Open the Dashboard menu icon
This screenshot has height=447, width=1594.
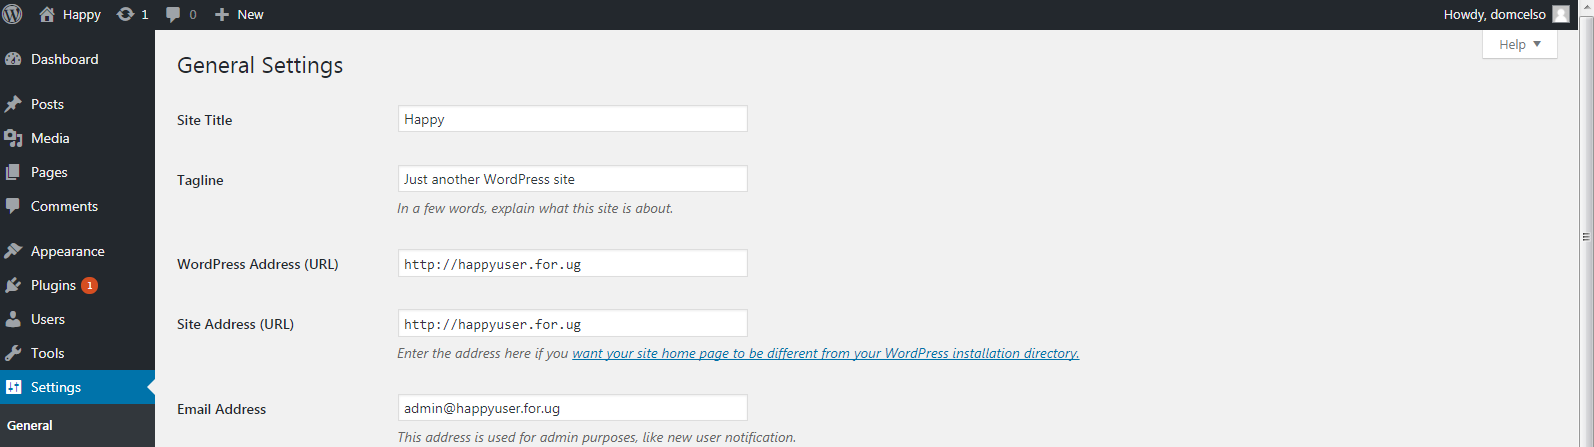13,59
